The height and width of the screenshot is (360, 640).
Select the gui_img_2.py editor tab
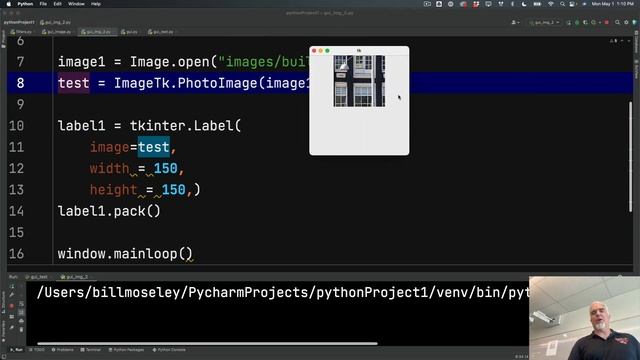point(97,31)
